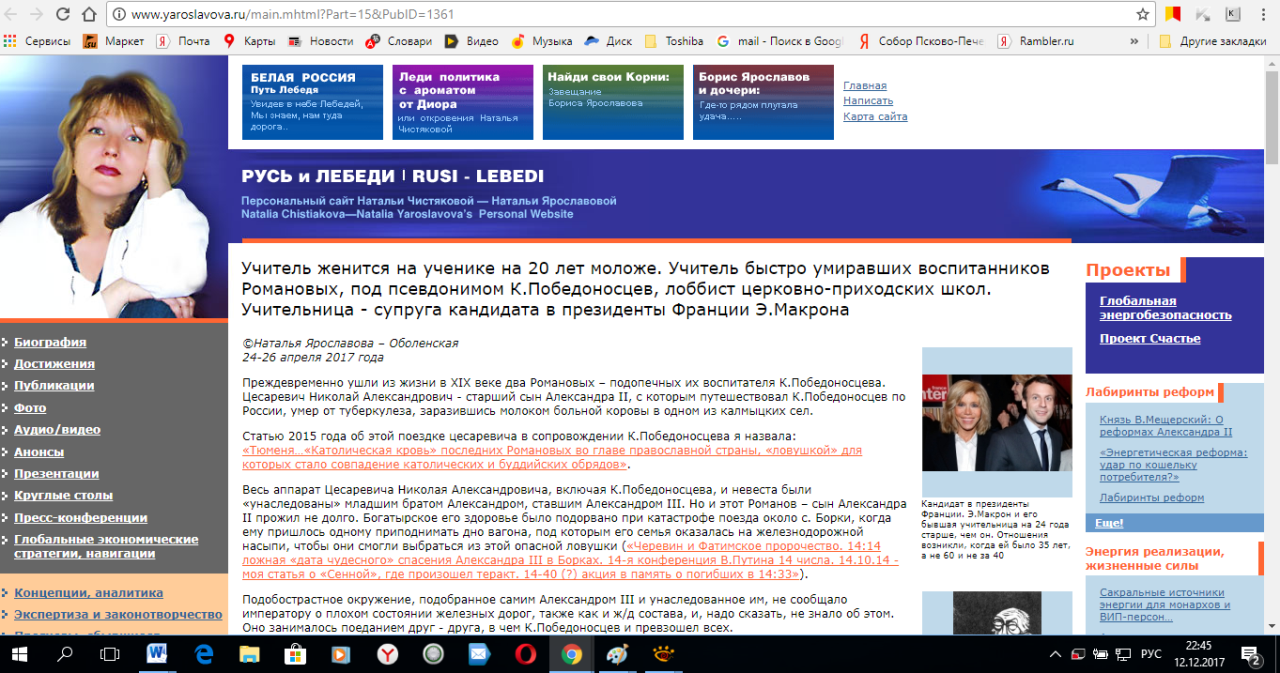Open the Борис Ярославов и дочери banner
The image size is (1280, 673).
coord(763,102)
